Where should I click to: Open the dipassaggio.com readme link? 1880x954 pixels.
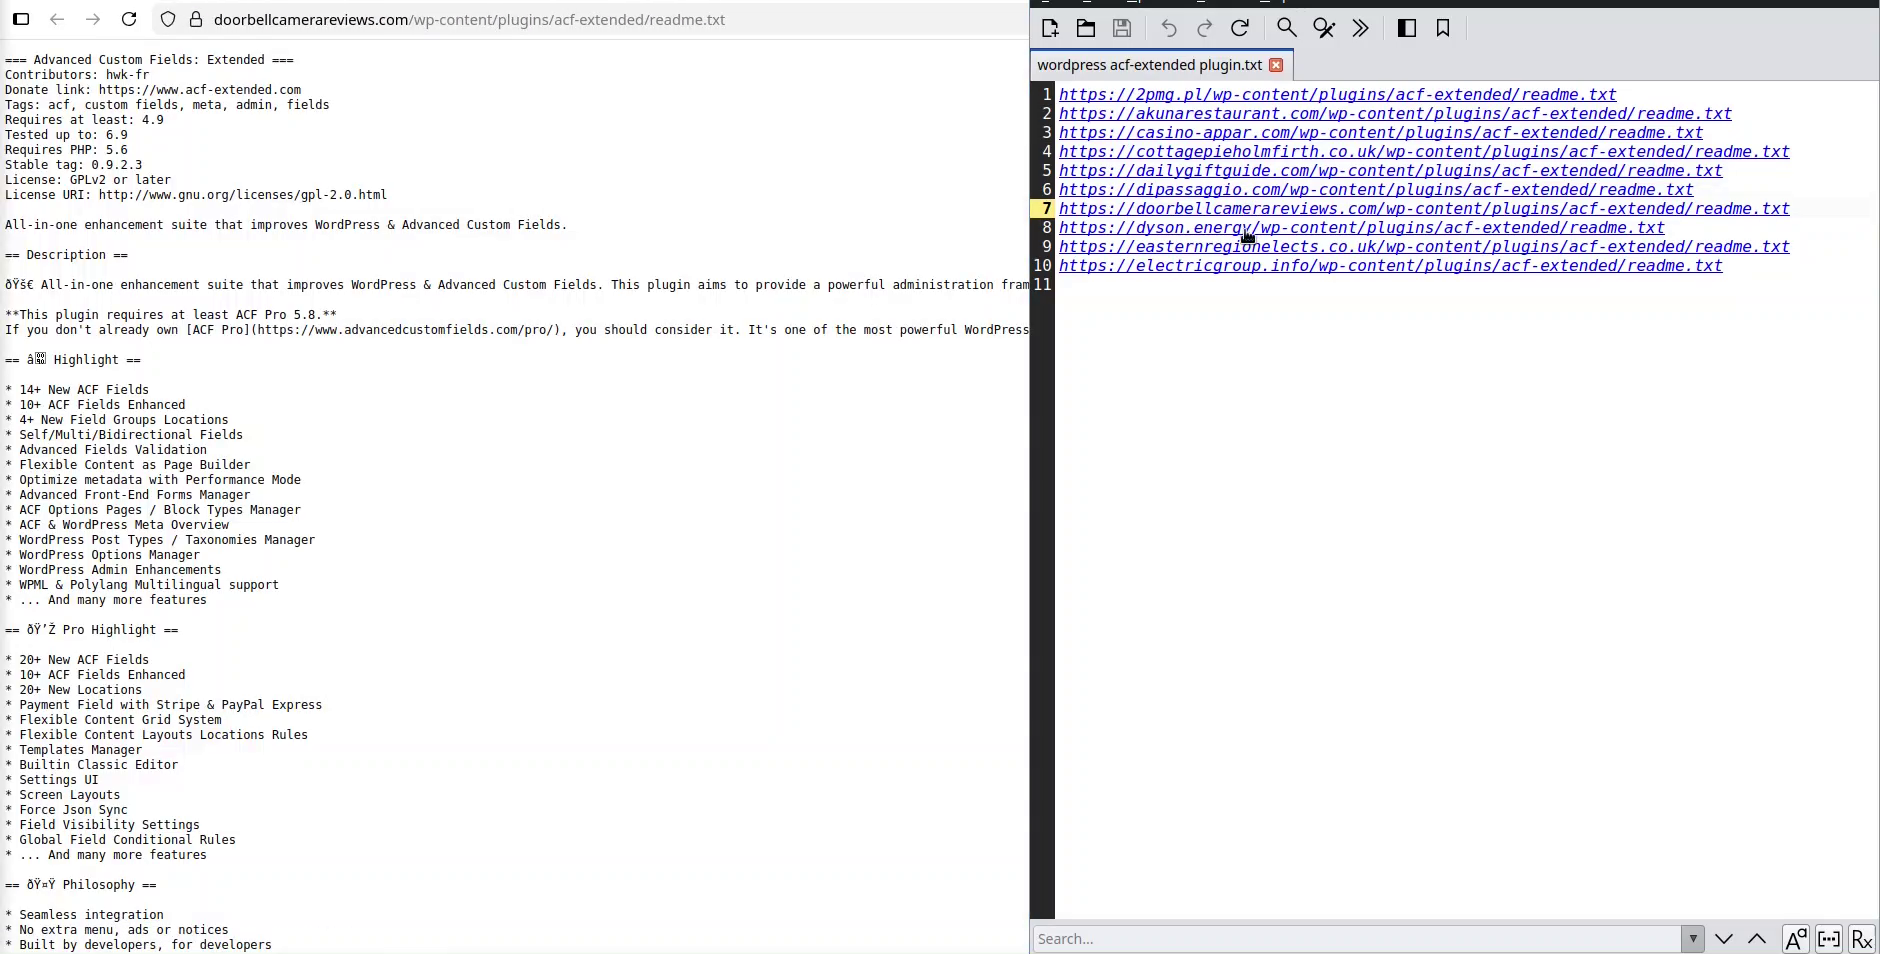(x=1377, y=190)
